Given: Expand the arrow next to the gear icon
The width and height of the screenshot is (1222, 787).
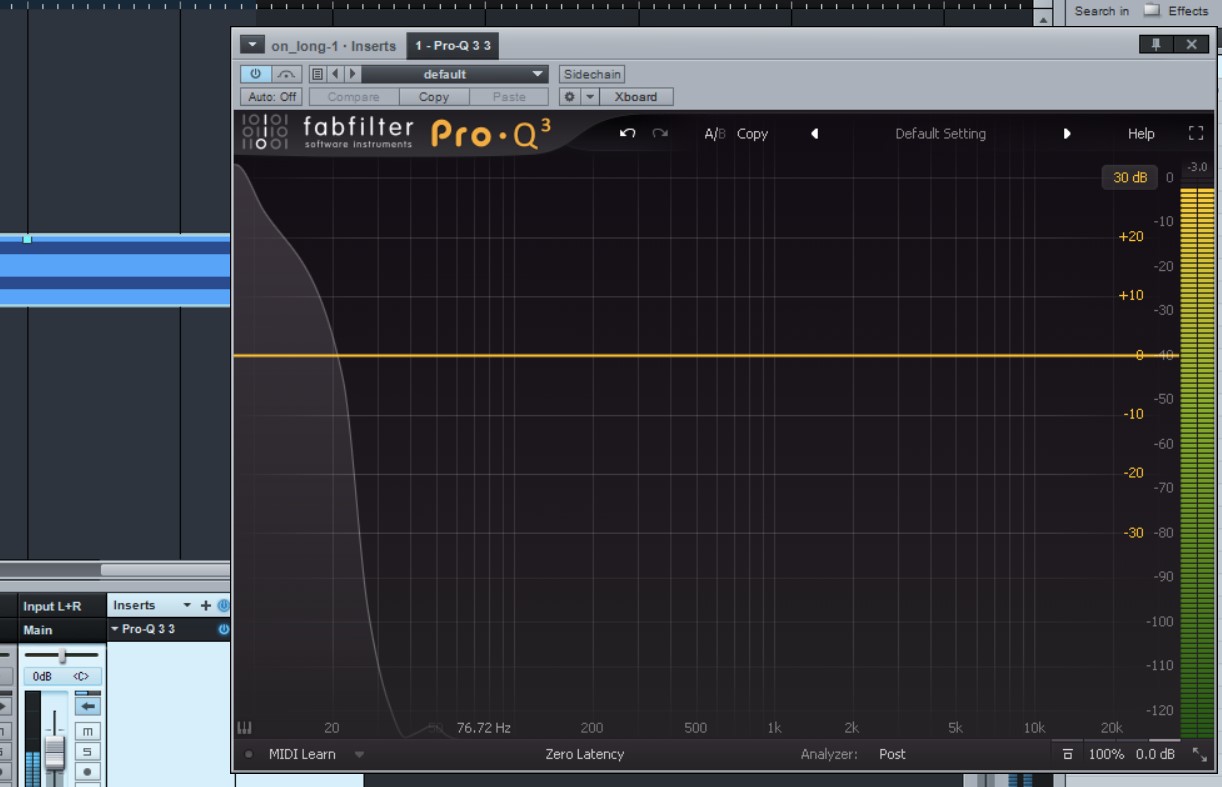Looking at the screenshot, I should 590,97.
